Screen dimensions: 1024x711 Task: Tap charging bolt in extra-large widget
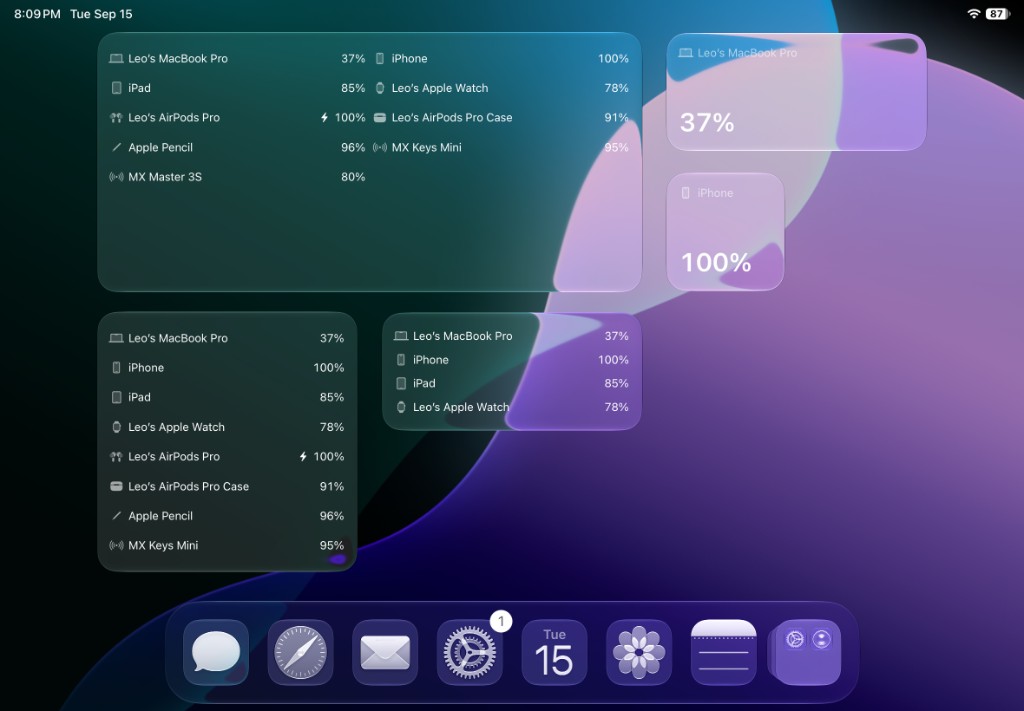325,118
